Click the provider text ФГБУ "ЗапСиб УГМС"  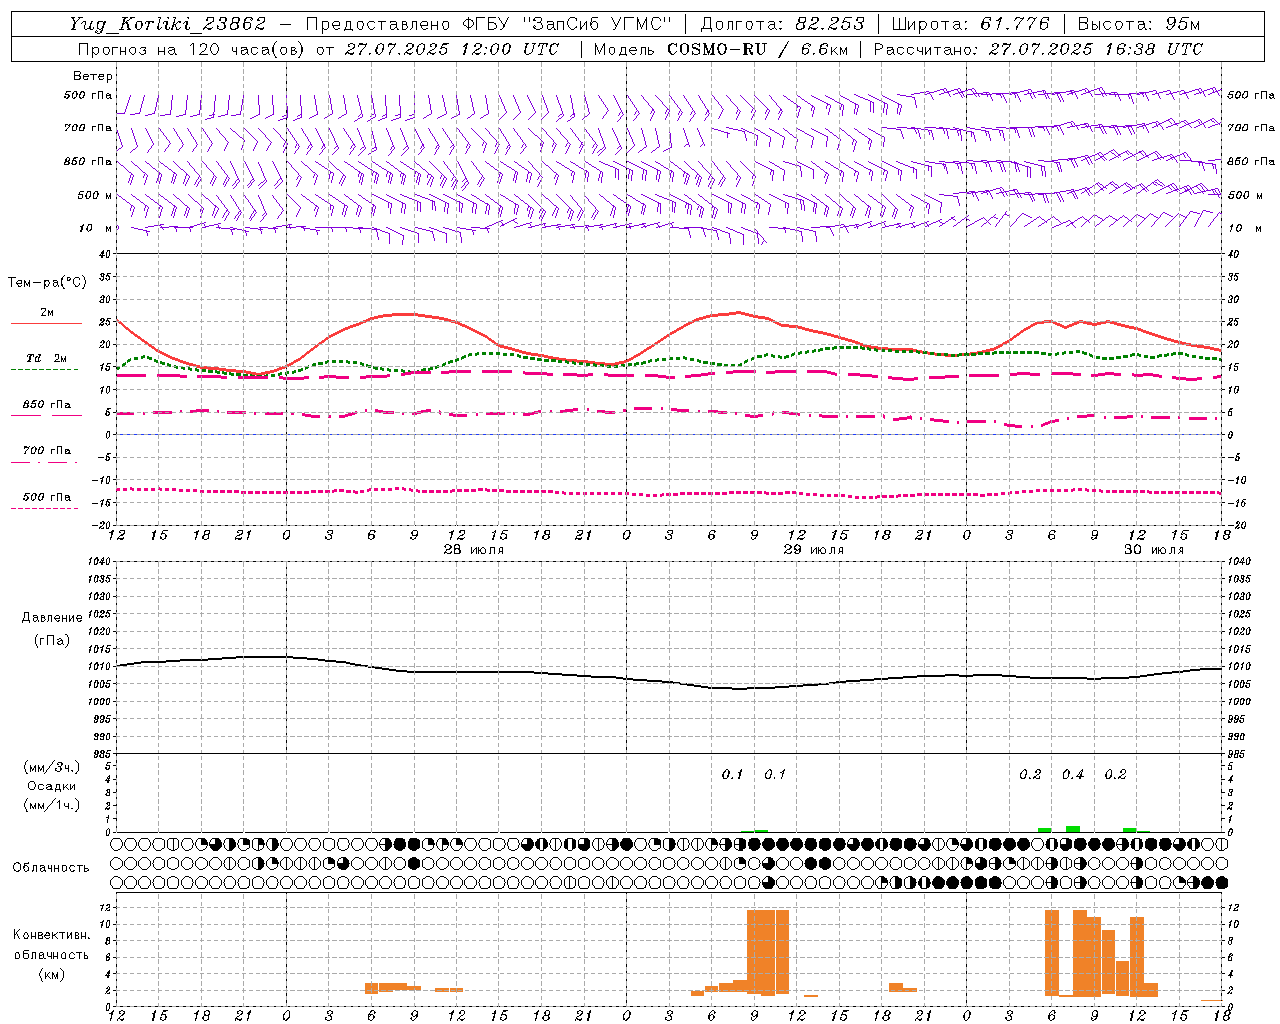(x=566, y=24)
